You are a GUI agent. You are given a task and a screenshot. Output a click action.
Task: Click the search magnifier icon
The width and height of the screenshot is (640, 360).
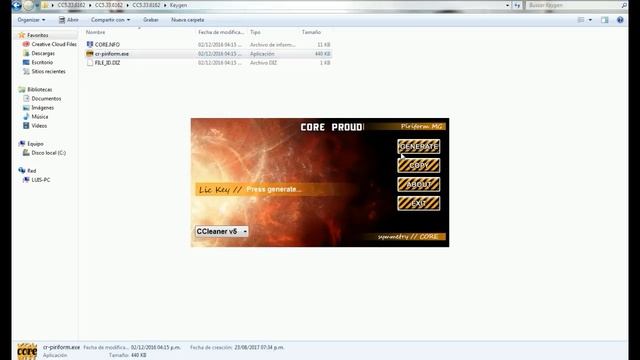pos(624,5)
